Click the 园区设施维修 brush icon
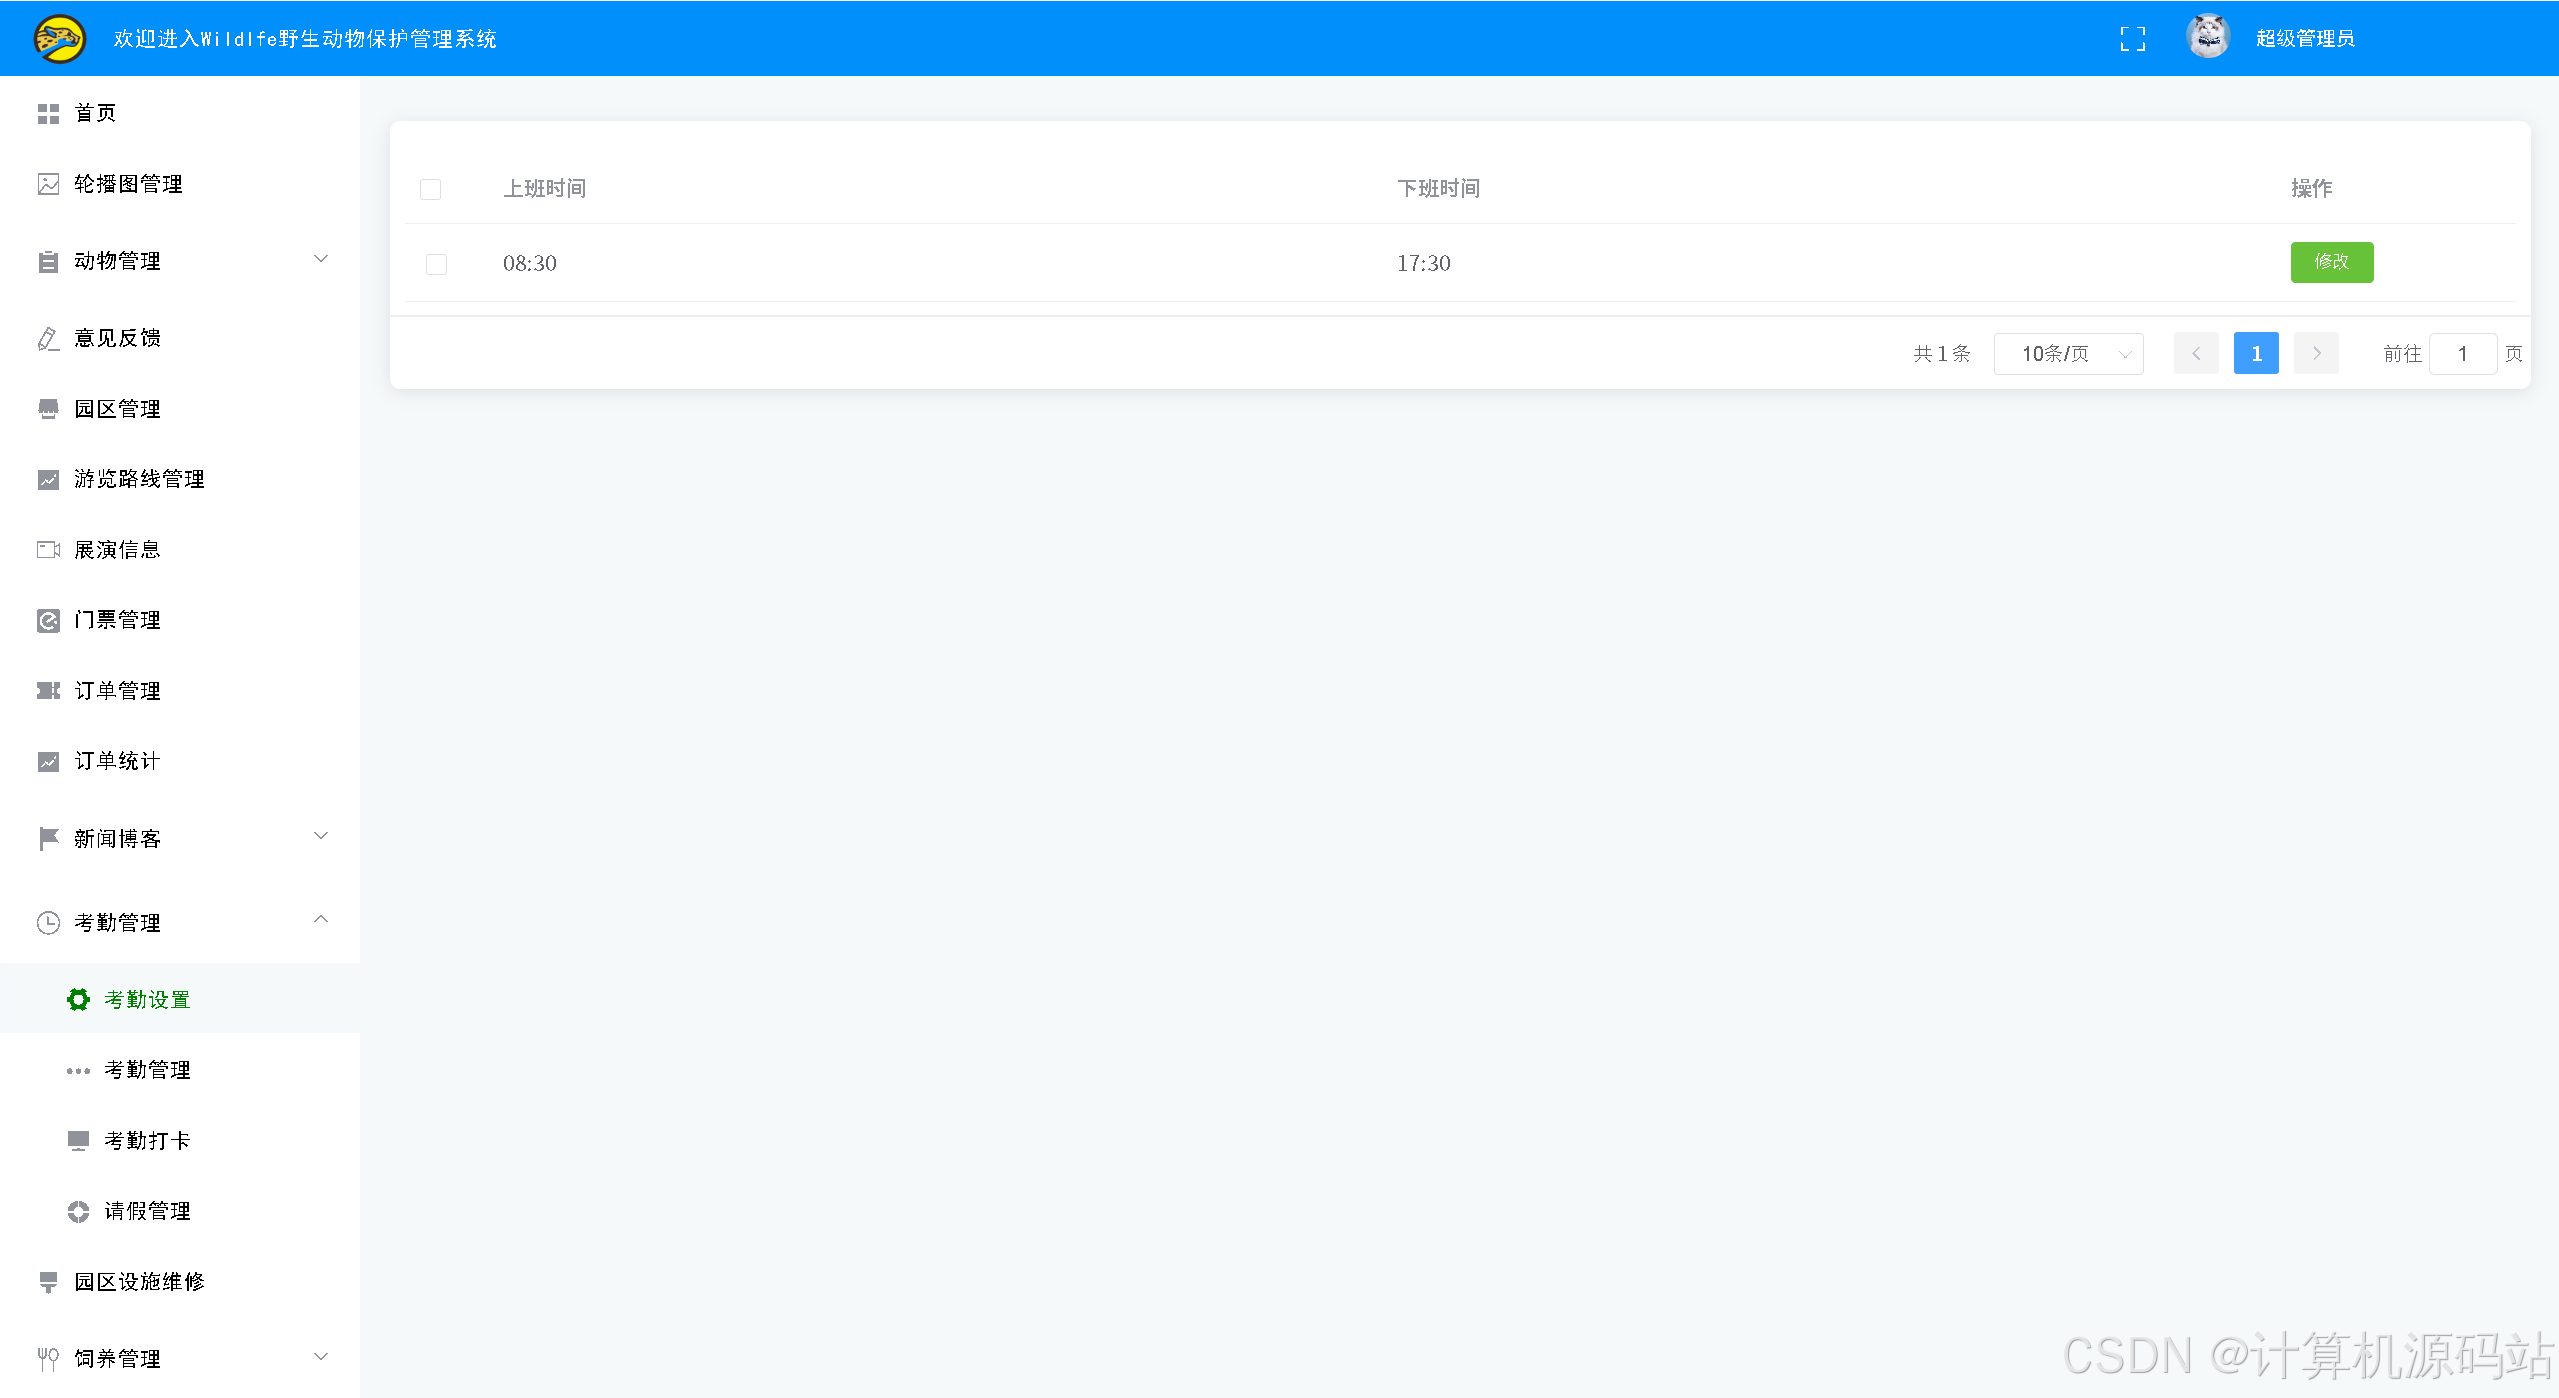Screen dimensions: 2559x1398 tap(48, 1283)
